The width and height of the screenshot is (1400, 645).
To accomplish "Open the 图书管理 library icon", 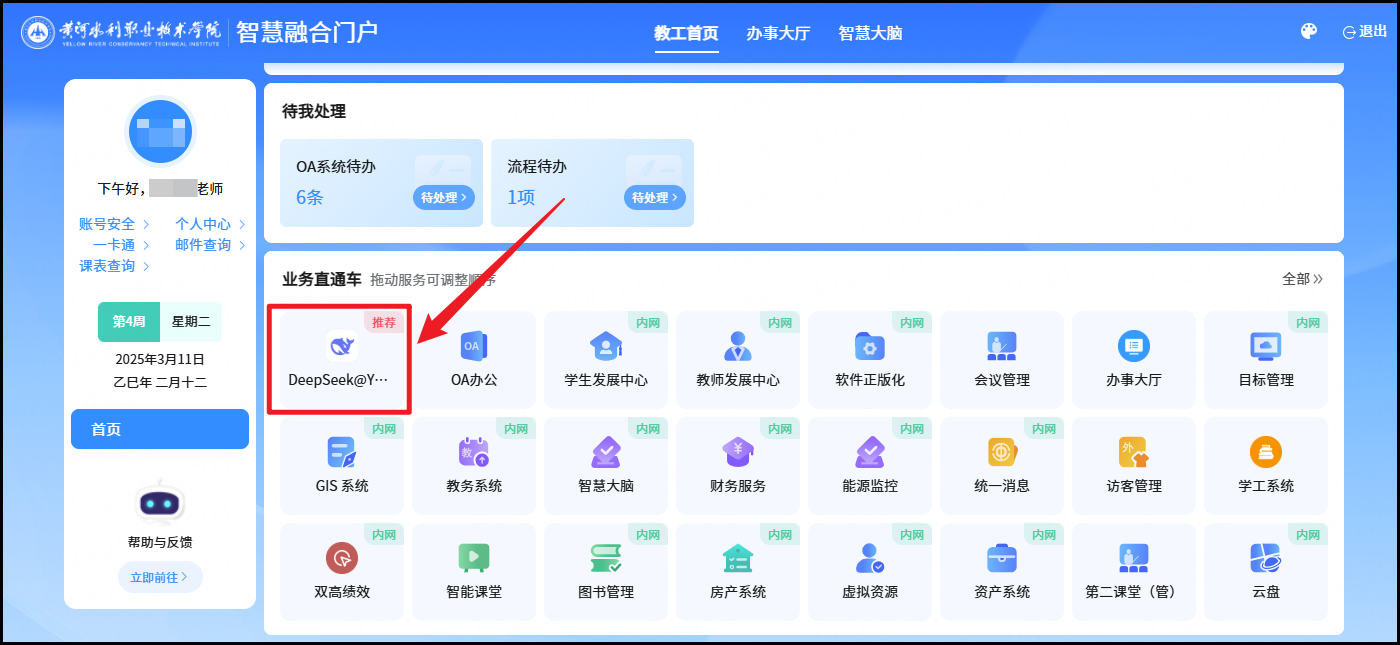I will [x=605, y=559].
